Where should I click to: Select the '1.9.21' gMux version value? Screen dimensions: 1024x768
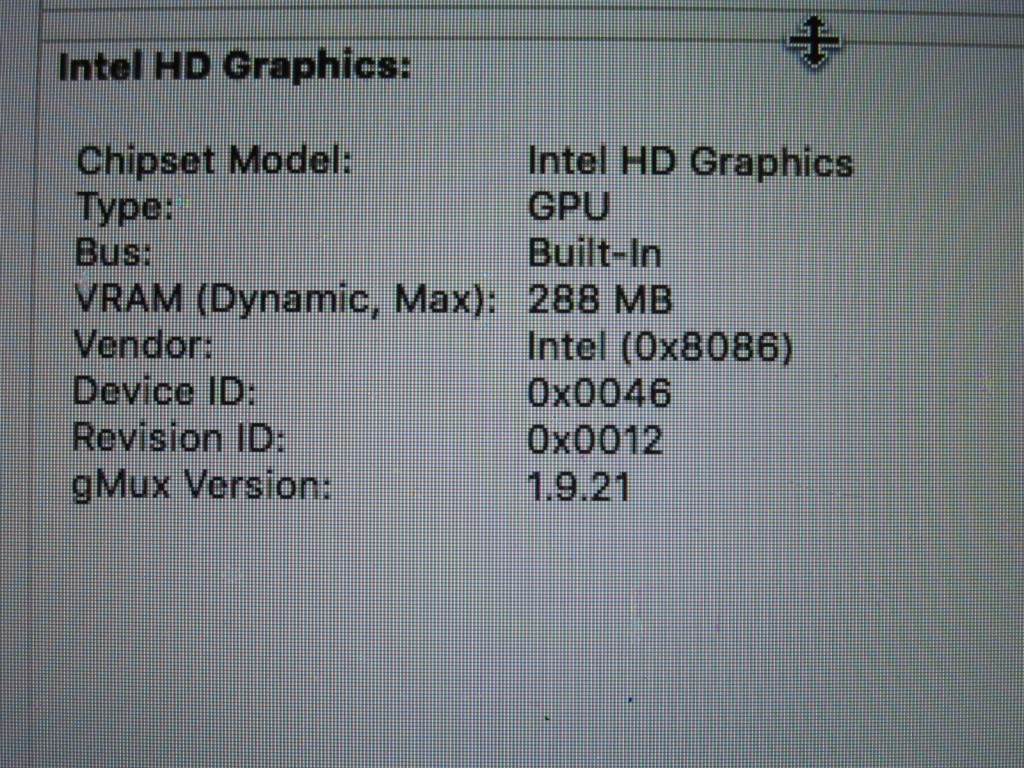point(579,487)
